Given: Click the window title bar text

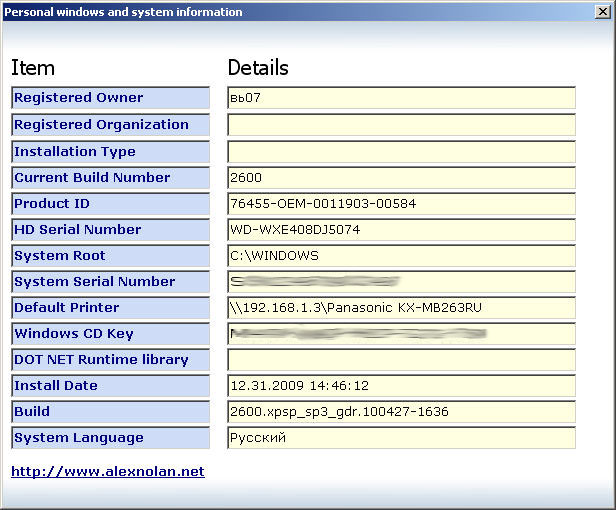Looking at the screenshot, I should pyautogui.click(x=125, y=12).
